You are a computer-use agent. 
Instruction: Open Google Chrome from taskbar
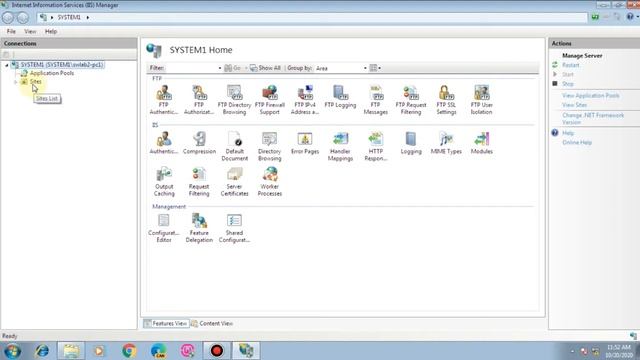click(x=129, y=351)
